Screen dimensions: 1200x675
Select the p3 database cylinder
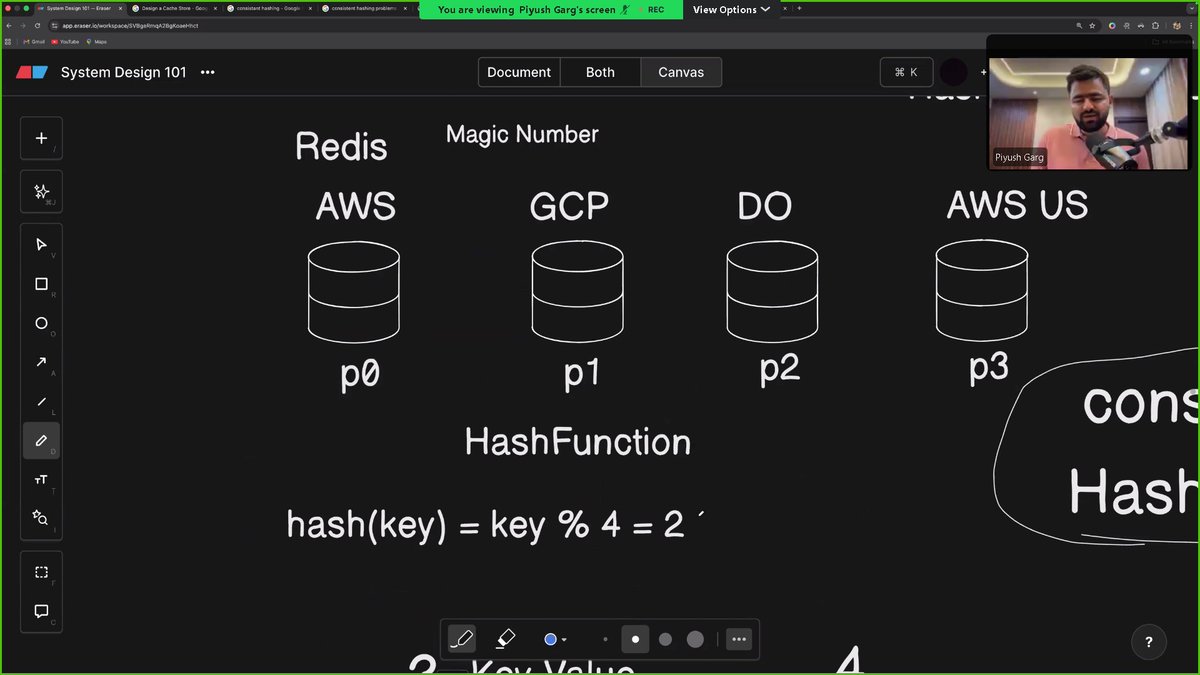pyautogui.click(x=982, y=290)
